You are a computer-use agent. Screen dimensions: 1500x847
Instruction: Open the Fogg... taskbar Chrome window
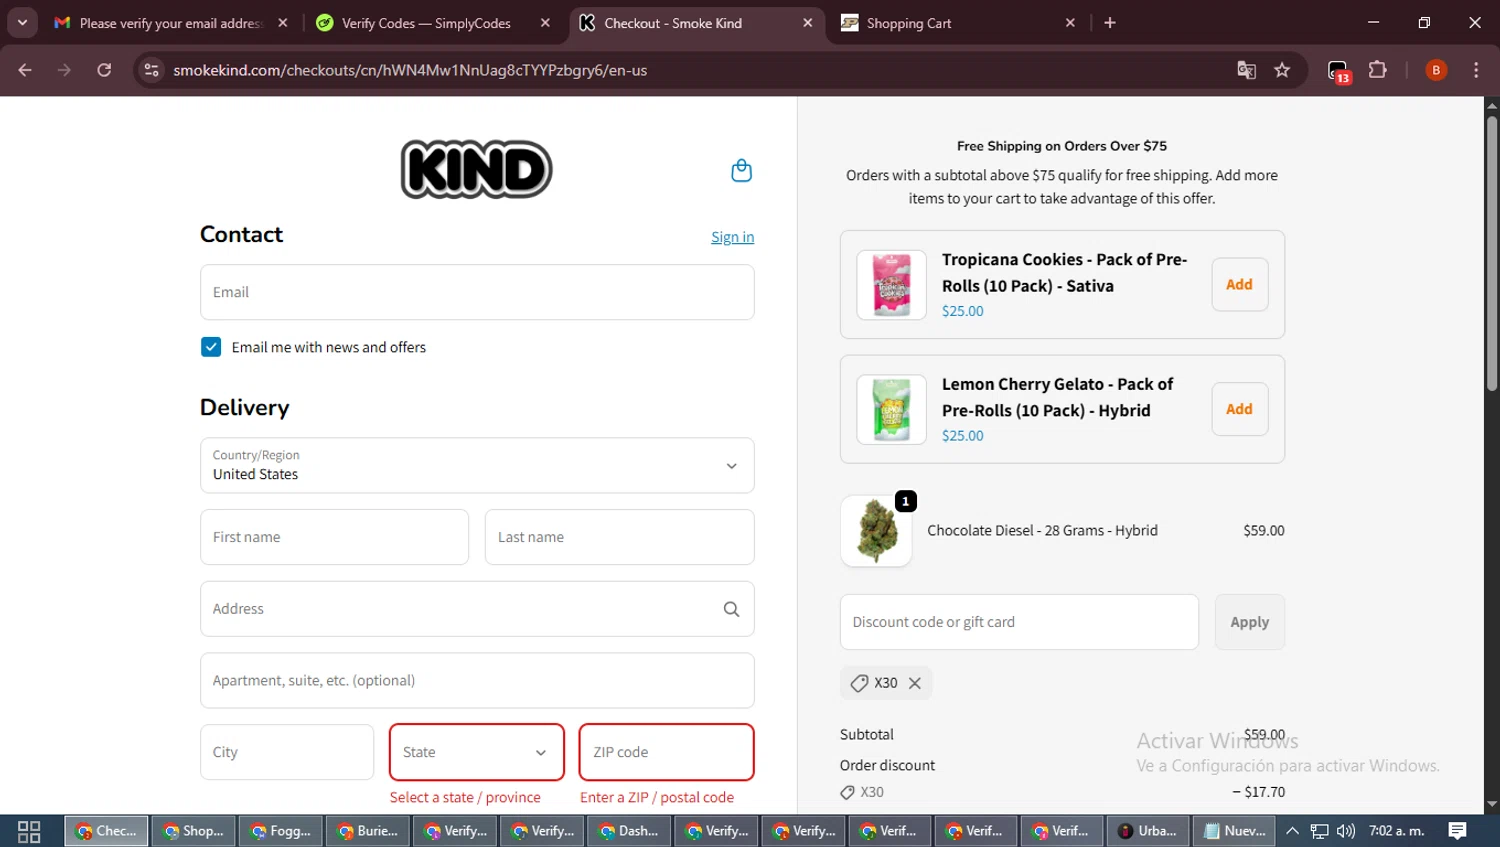coord(281,831)
